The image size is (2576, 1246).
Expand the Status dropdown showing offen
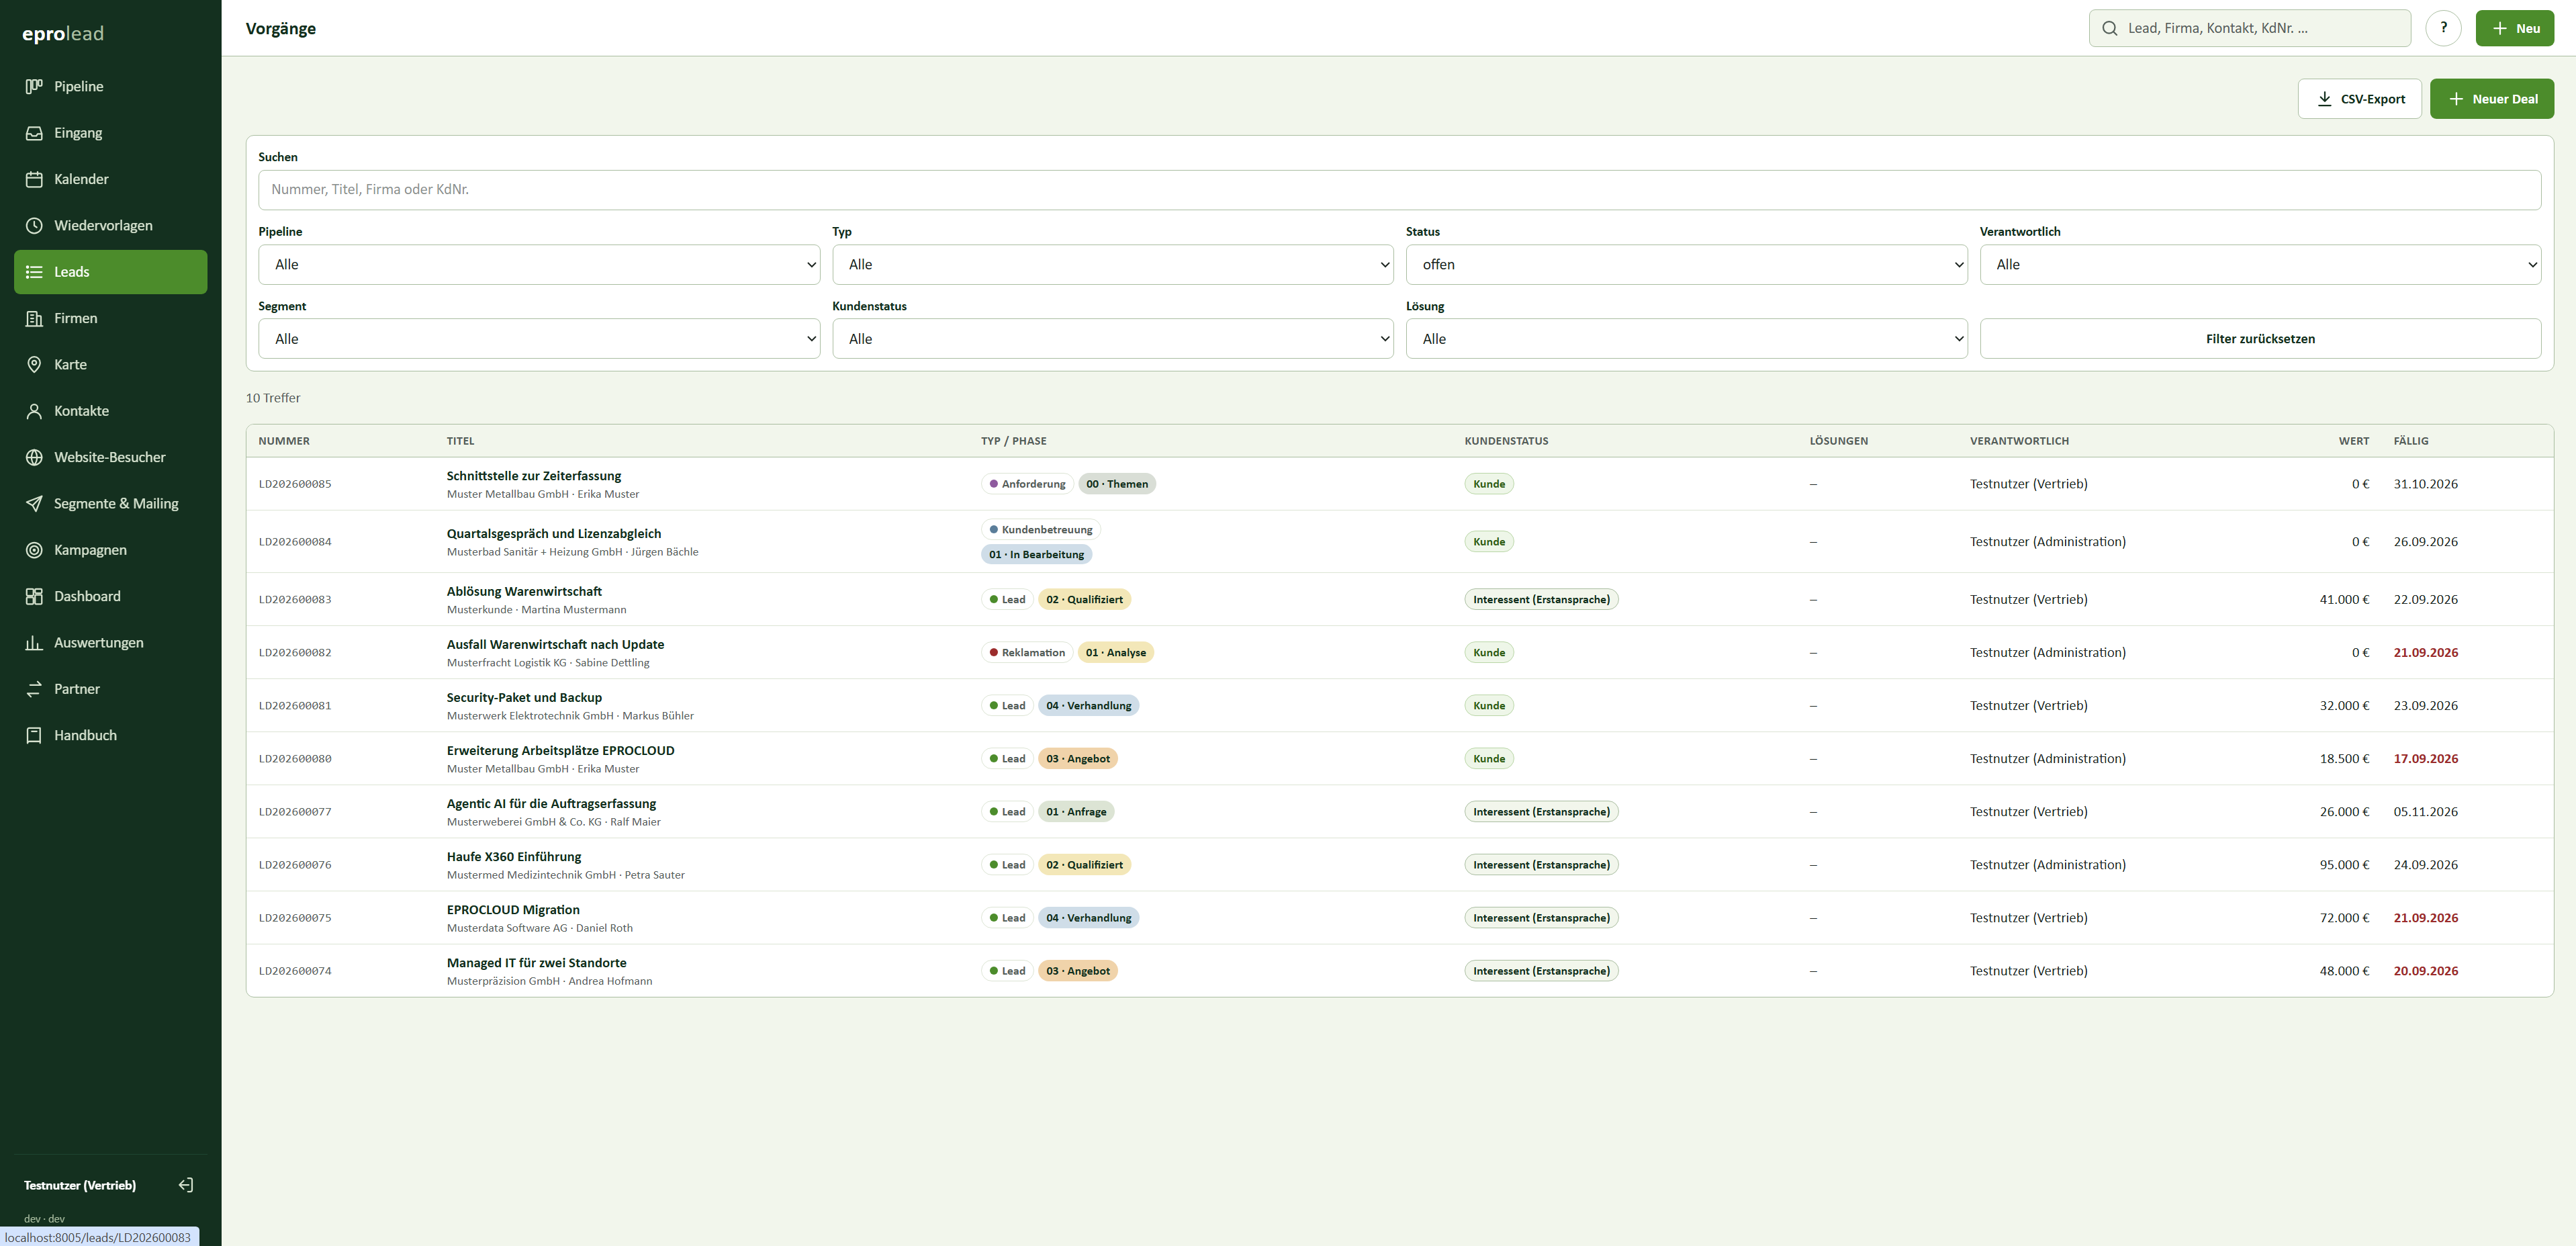click(x=1686, y=264)
